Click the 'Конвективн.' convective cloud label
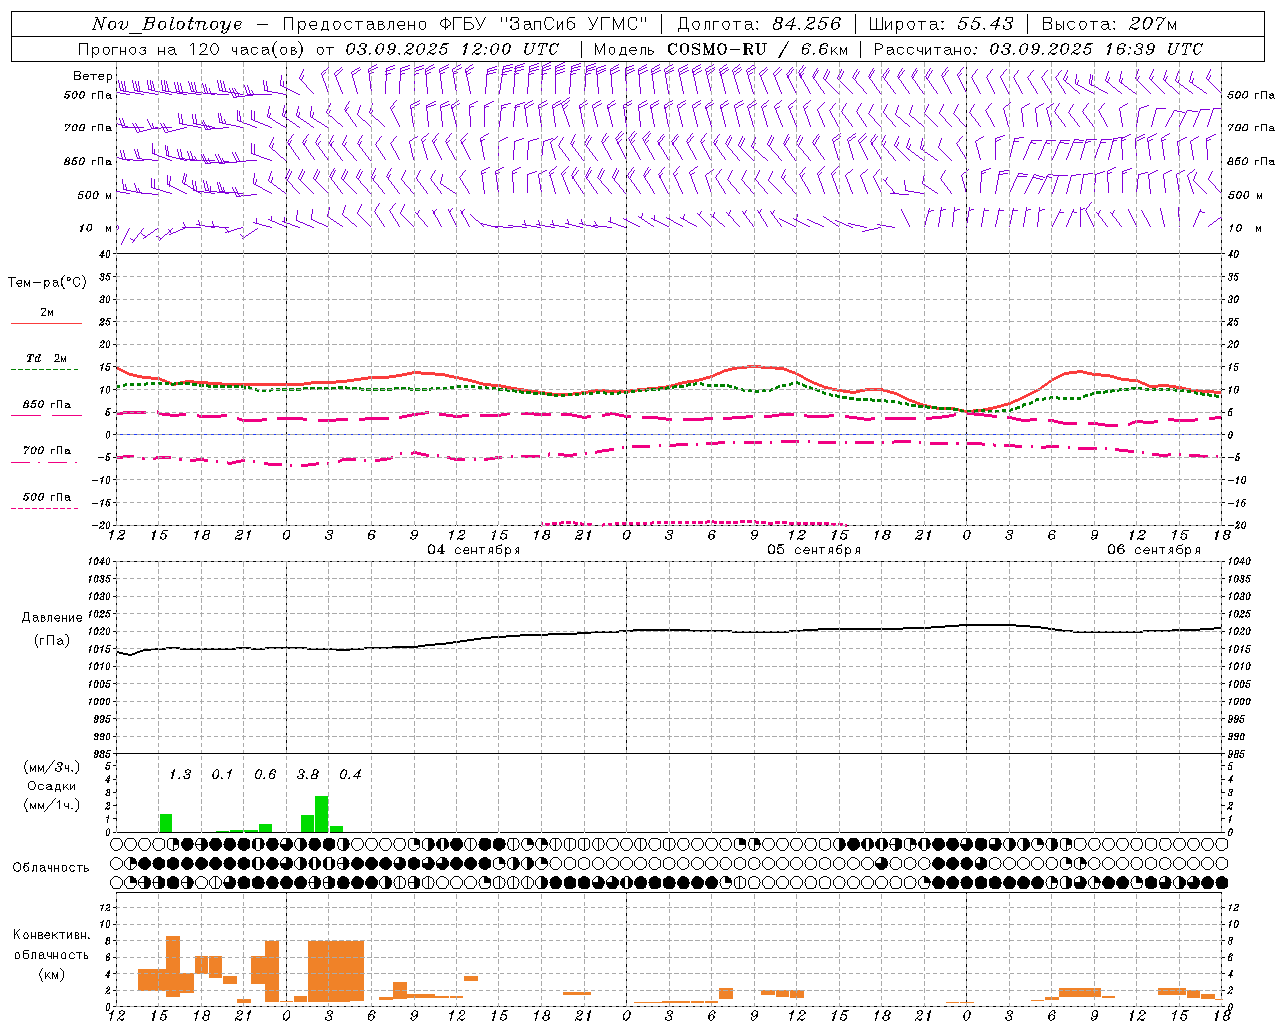 coord(51,935)
